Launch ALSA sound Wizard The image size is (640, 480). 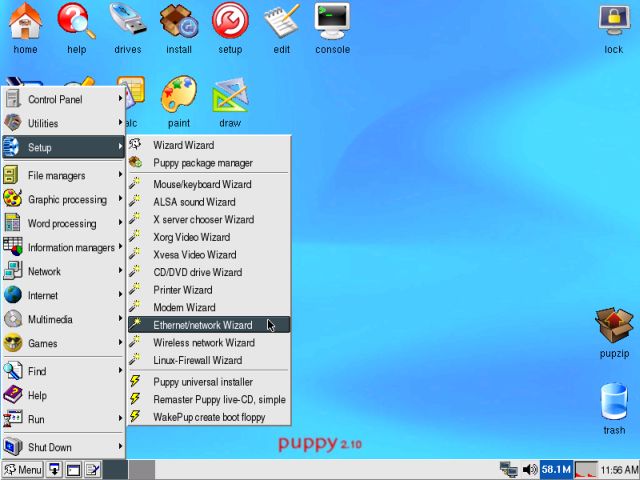coord(209,202)
